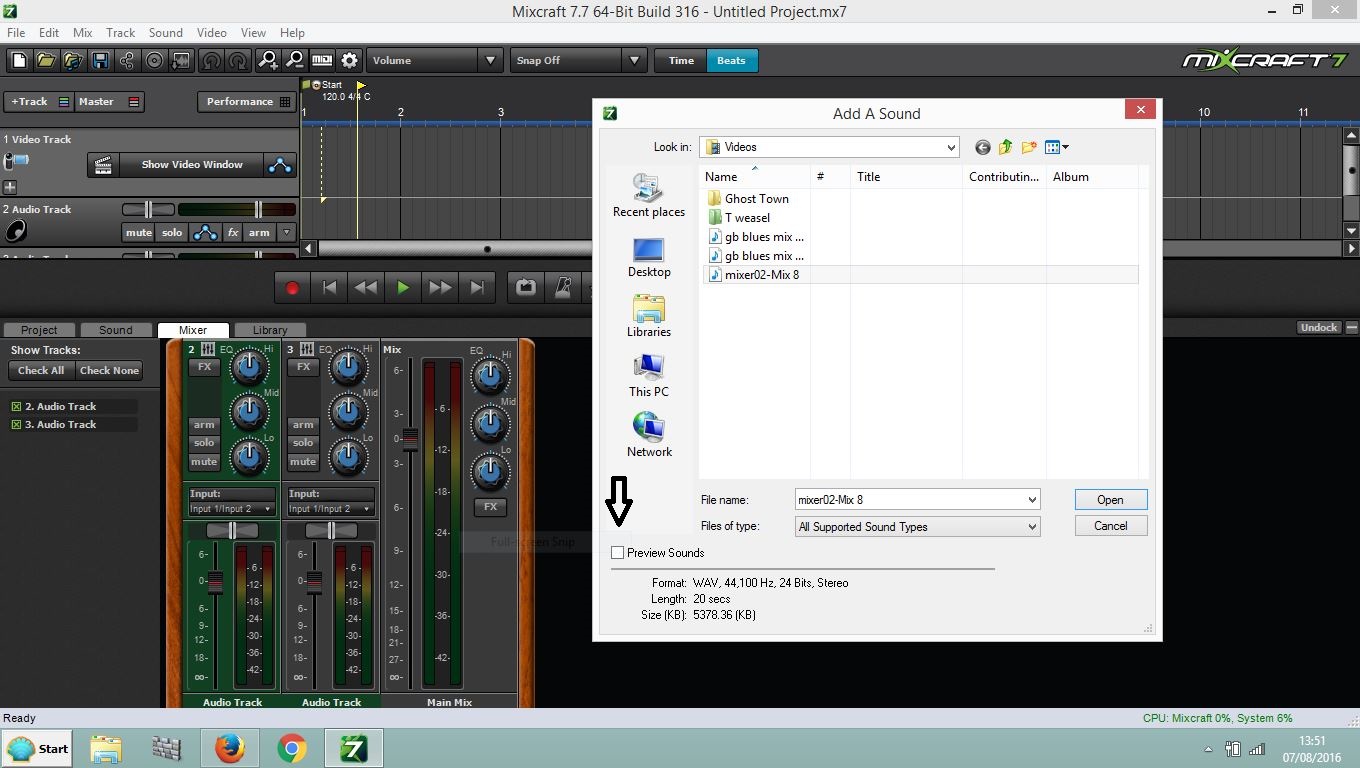
Task: Zoom in on the timeline
Action: click(x=267, y=61)
